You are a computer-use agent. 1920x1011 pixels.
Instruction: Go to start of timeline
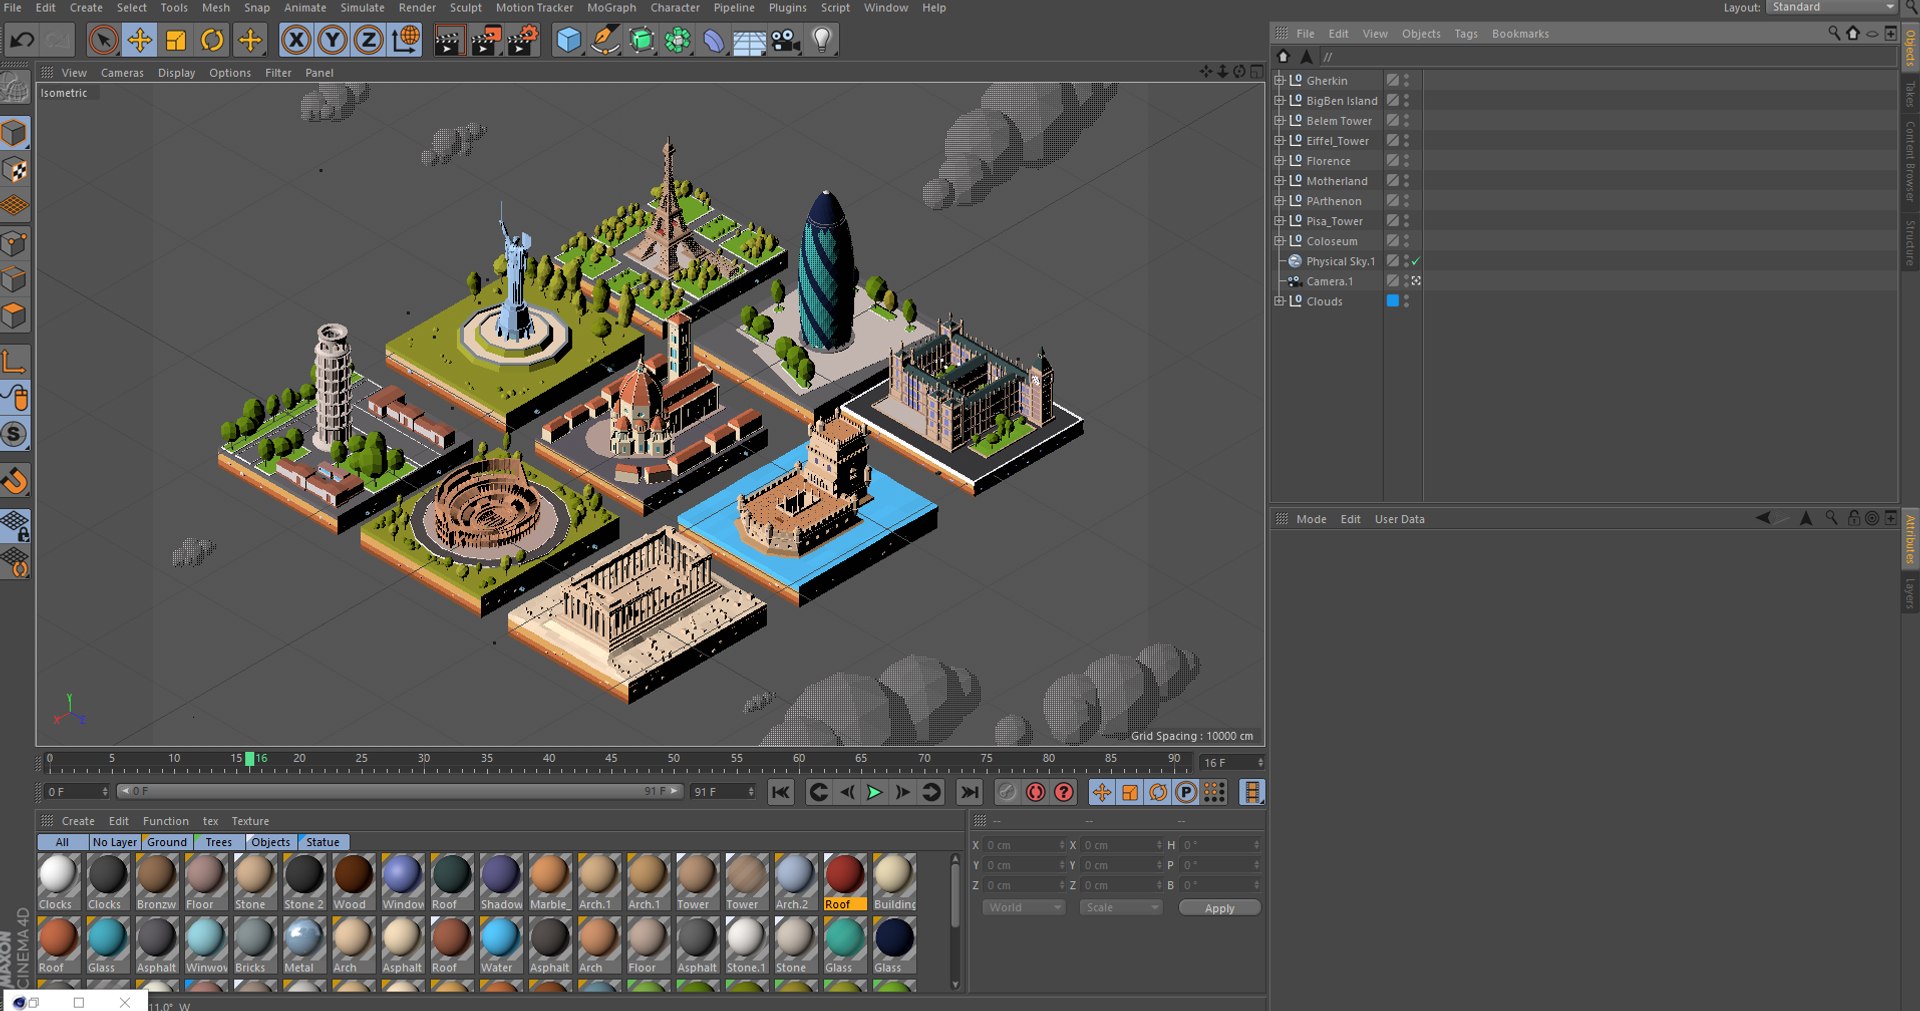click(x=780, y=792)
